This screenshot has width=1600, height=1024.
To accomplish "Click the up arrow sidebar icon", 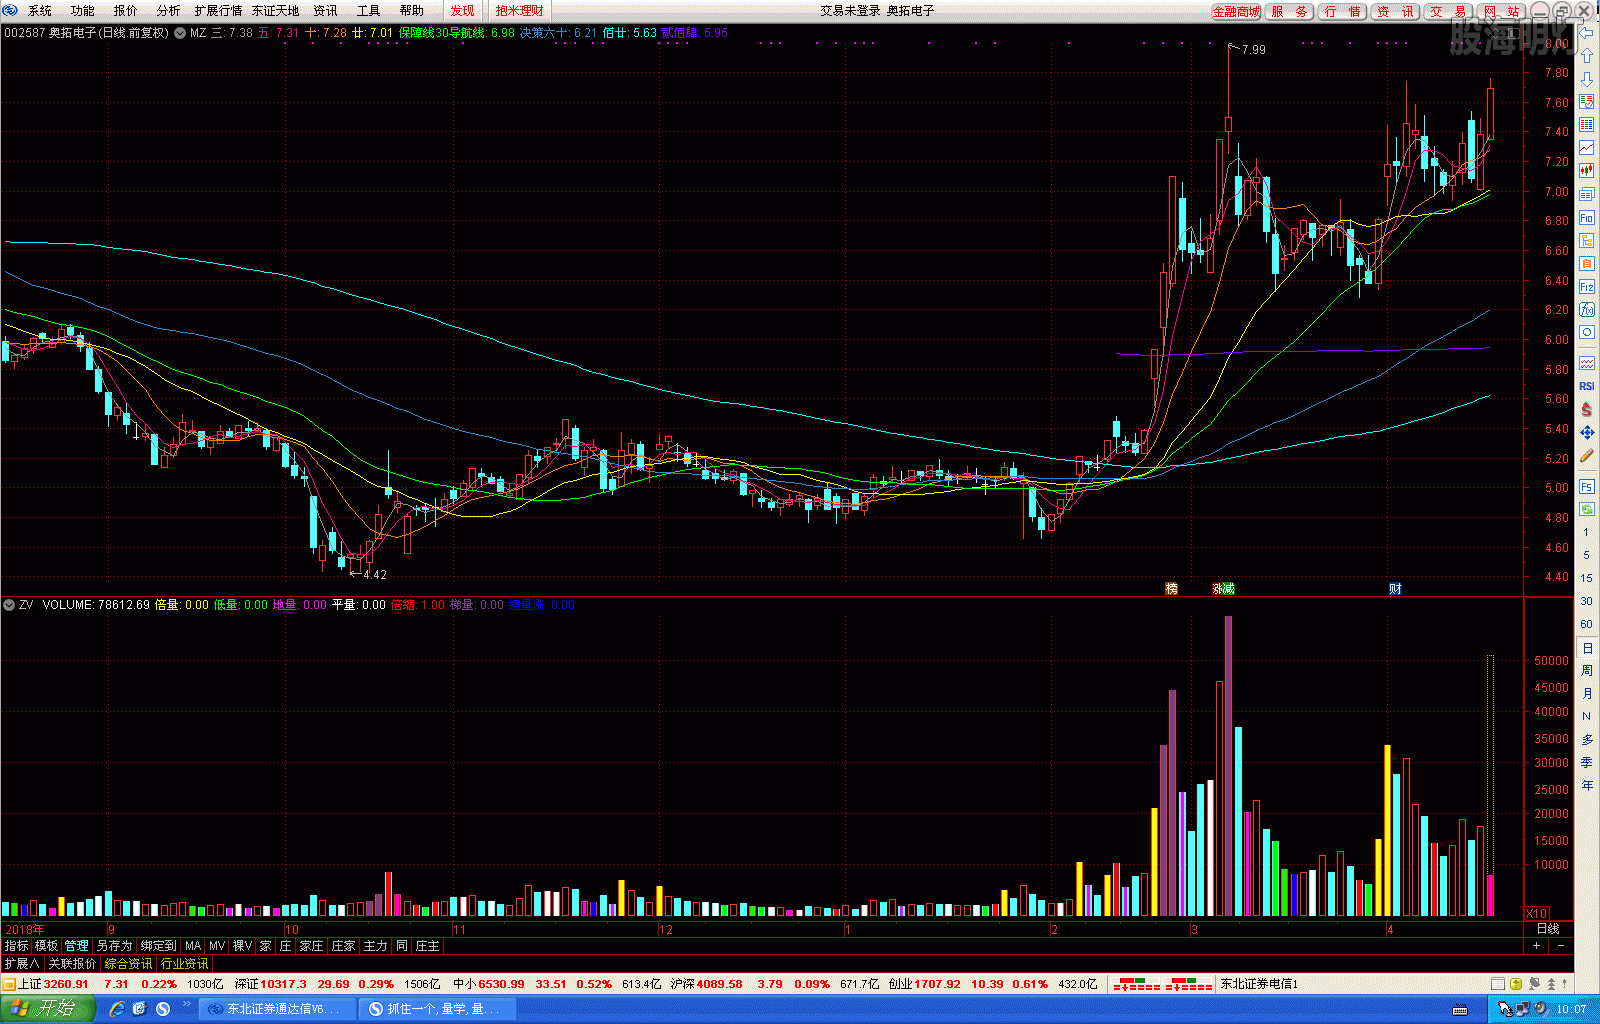I will 1587,56.
